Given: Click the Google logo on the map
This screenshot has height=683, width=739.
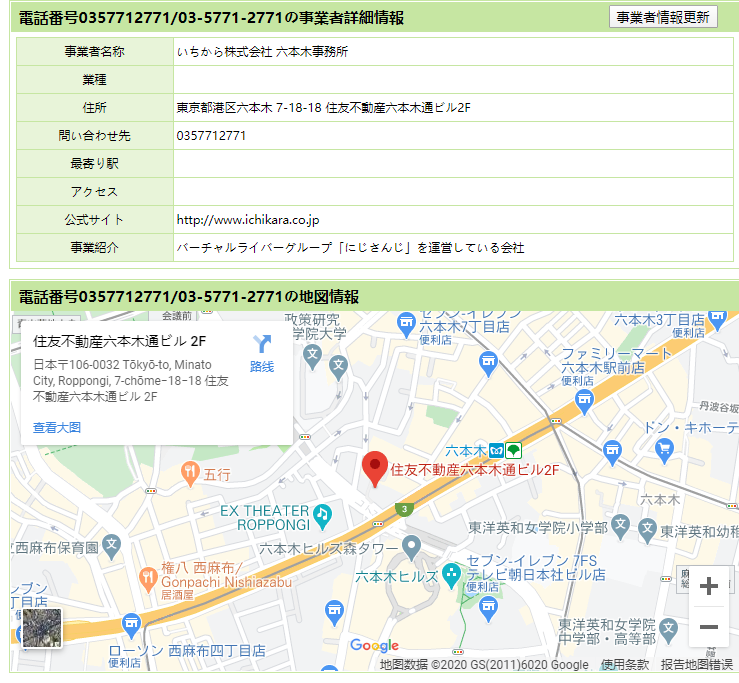Looking at the screenshot, I should pyautogui.click(x=375, y=645).
